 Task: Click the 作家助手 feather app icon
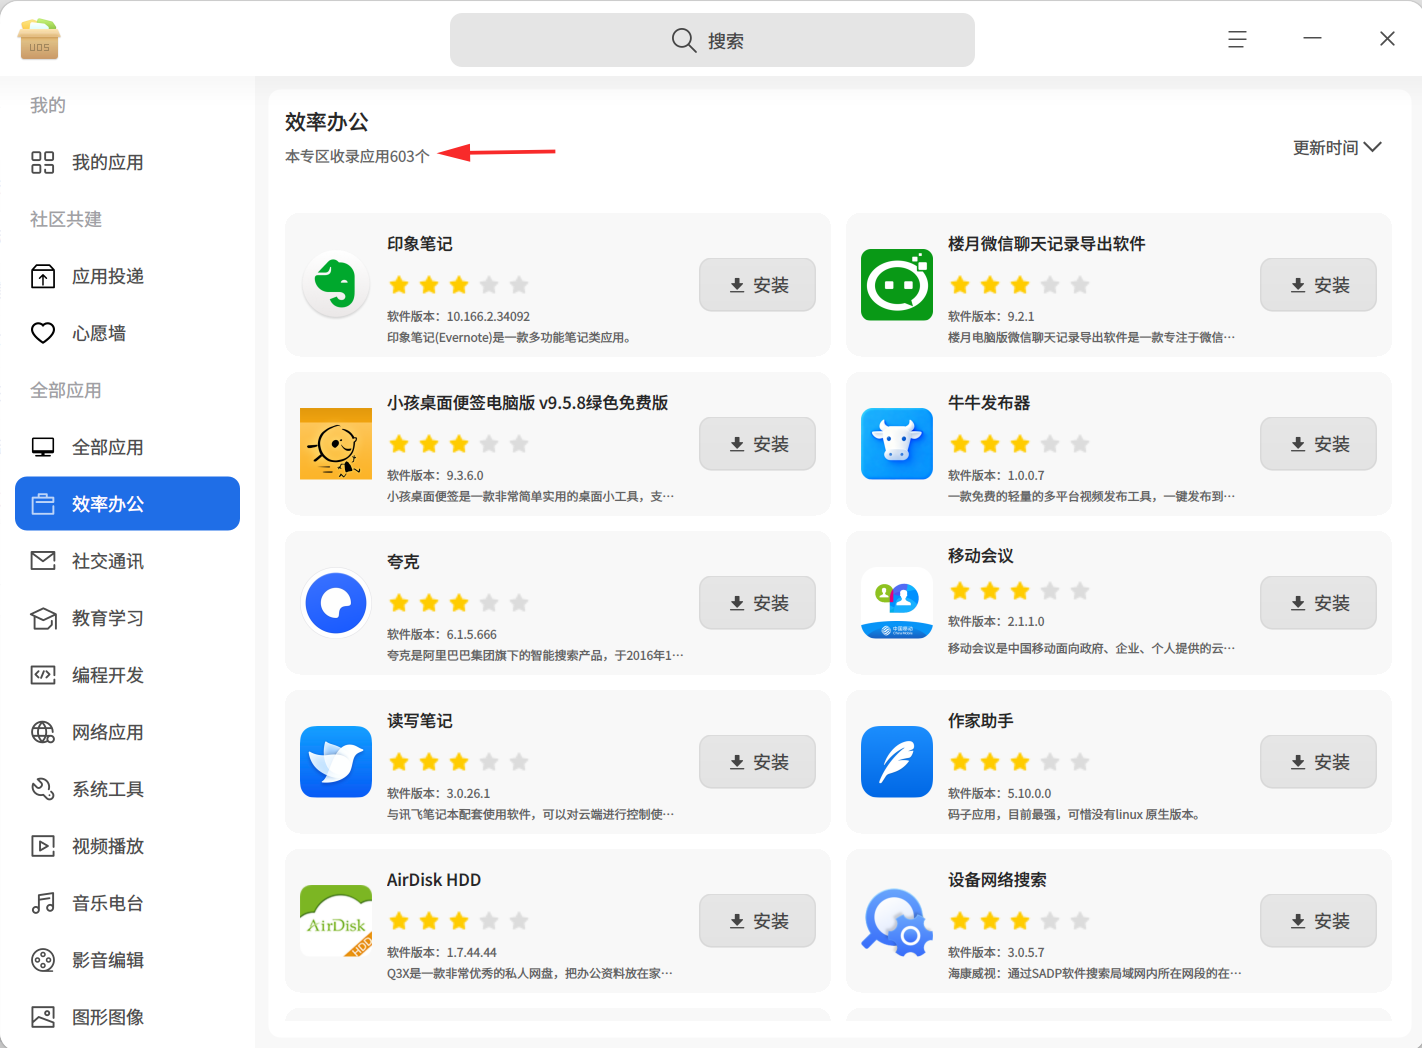point(897,761)
